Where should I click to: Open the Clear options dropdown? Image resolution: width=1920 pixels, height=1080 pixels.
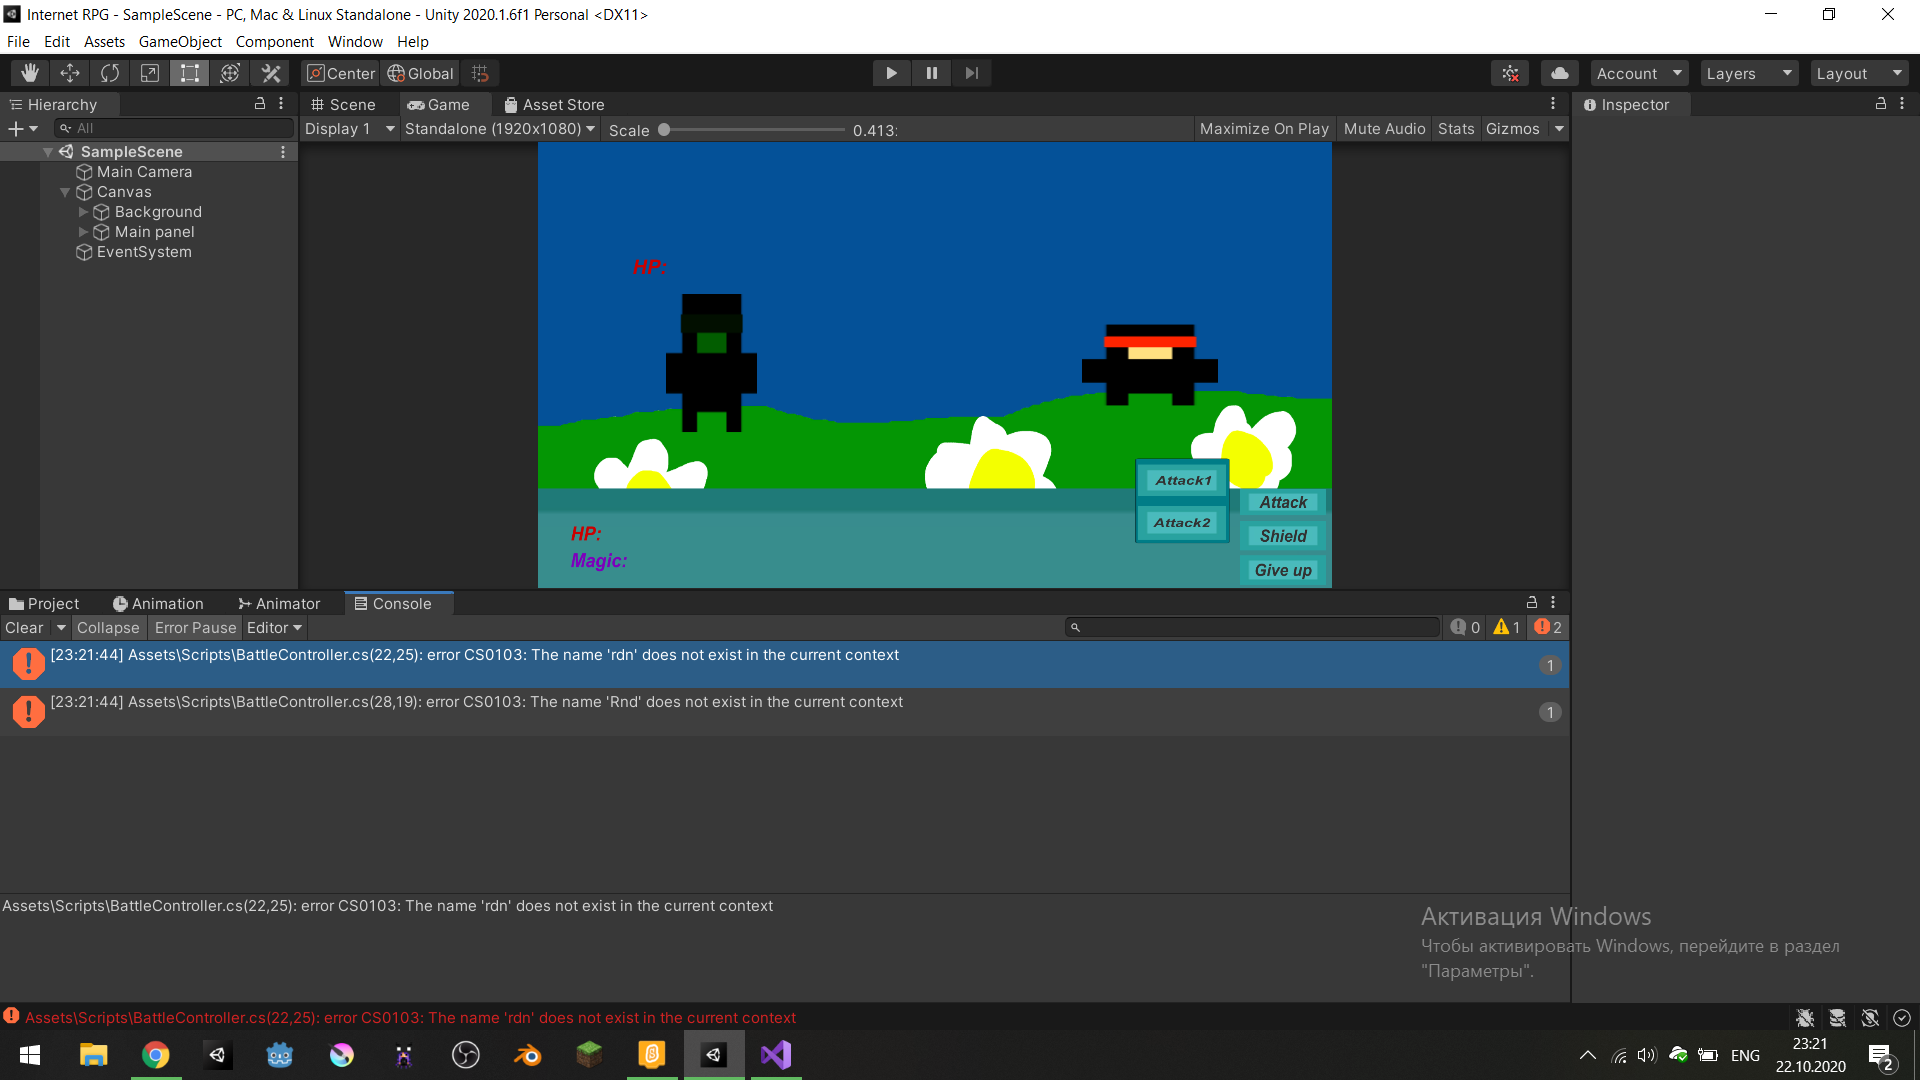click(x=61, y=628)
